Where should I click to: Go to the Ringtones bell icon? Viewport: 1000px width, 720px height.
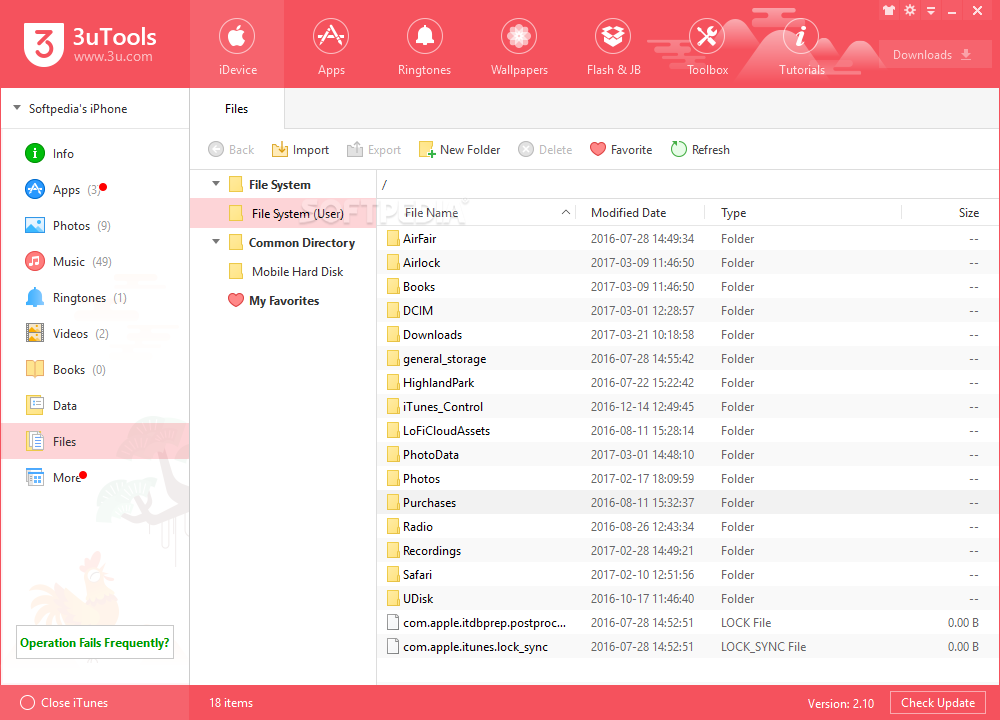tap(425, 37)
